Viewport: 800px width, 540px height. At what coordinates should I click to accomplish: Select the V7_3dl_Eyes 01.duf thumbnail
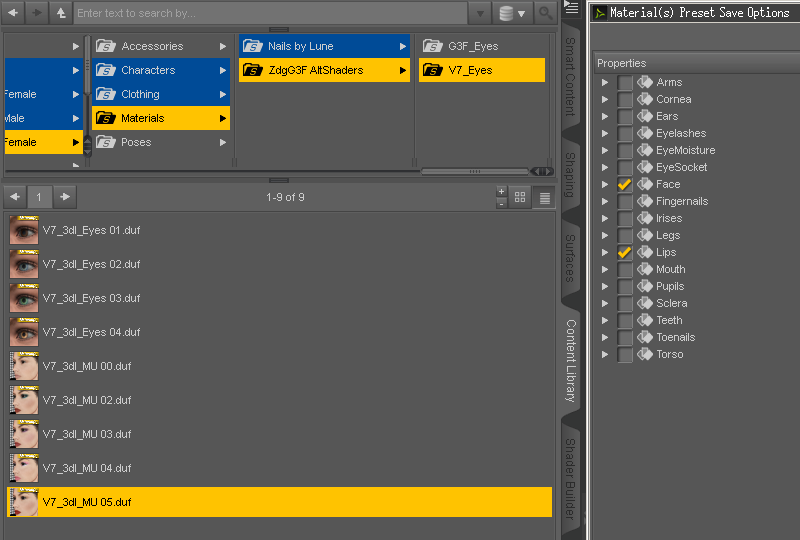(x=24, y=230)
